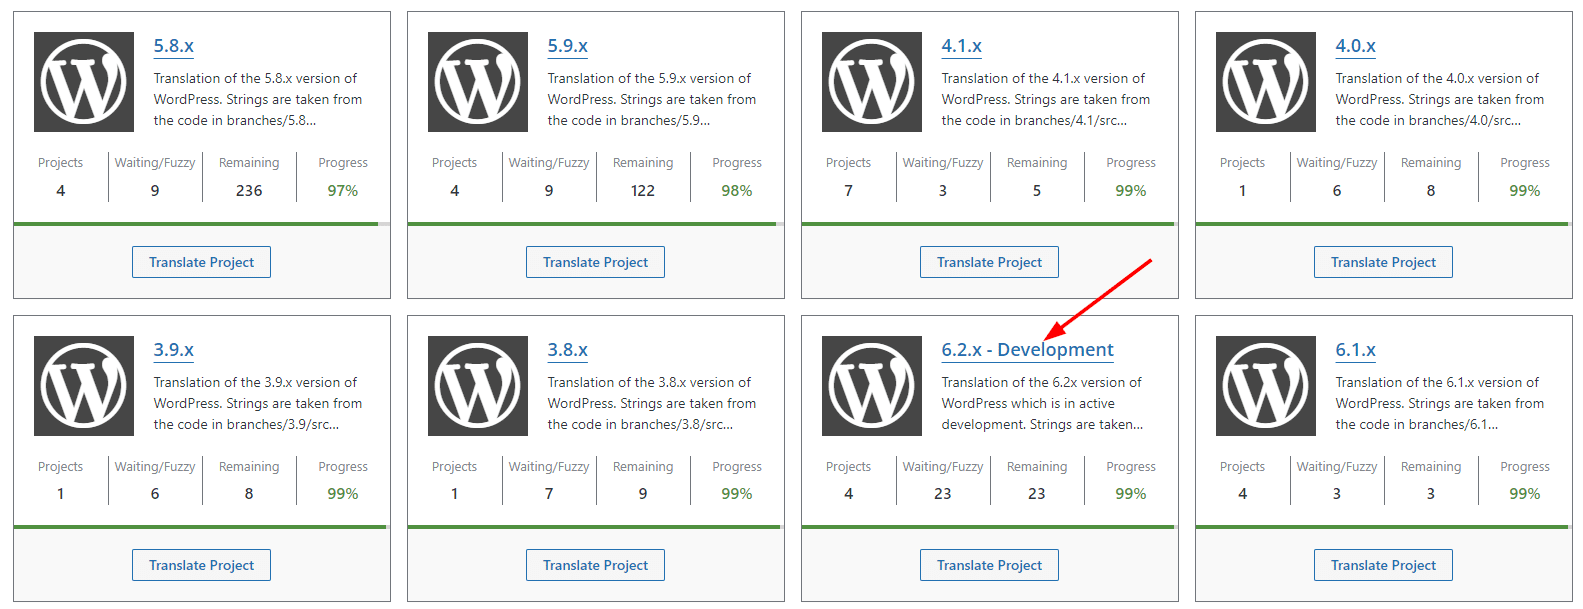The height and width of the screenshot is (609, 1583).
Task: Click the remaining count 122 on 5.9.x
Action: coord(643,190)
